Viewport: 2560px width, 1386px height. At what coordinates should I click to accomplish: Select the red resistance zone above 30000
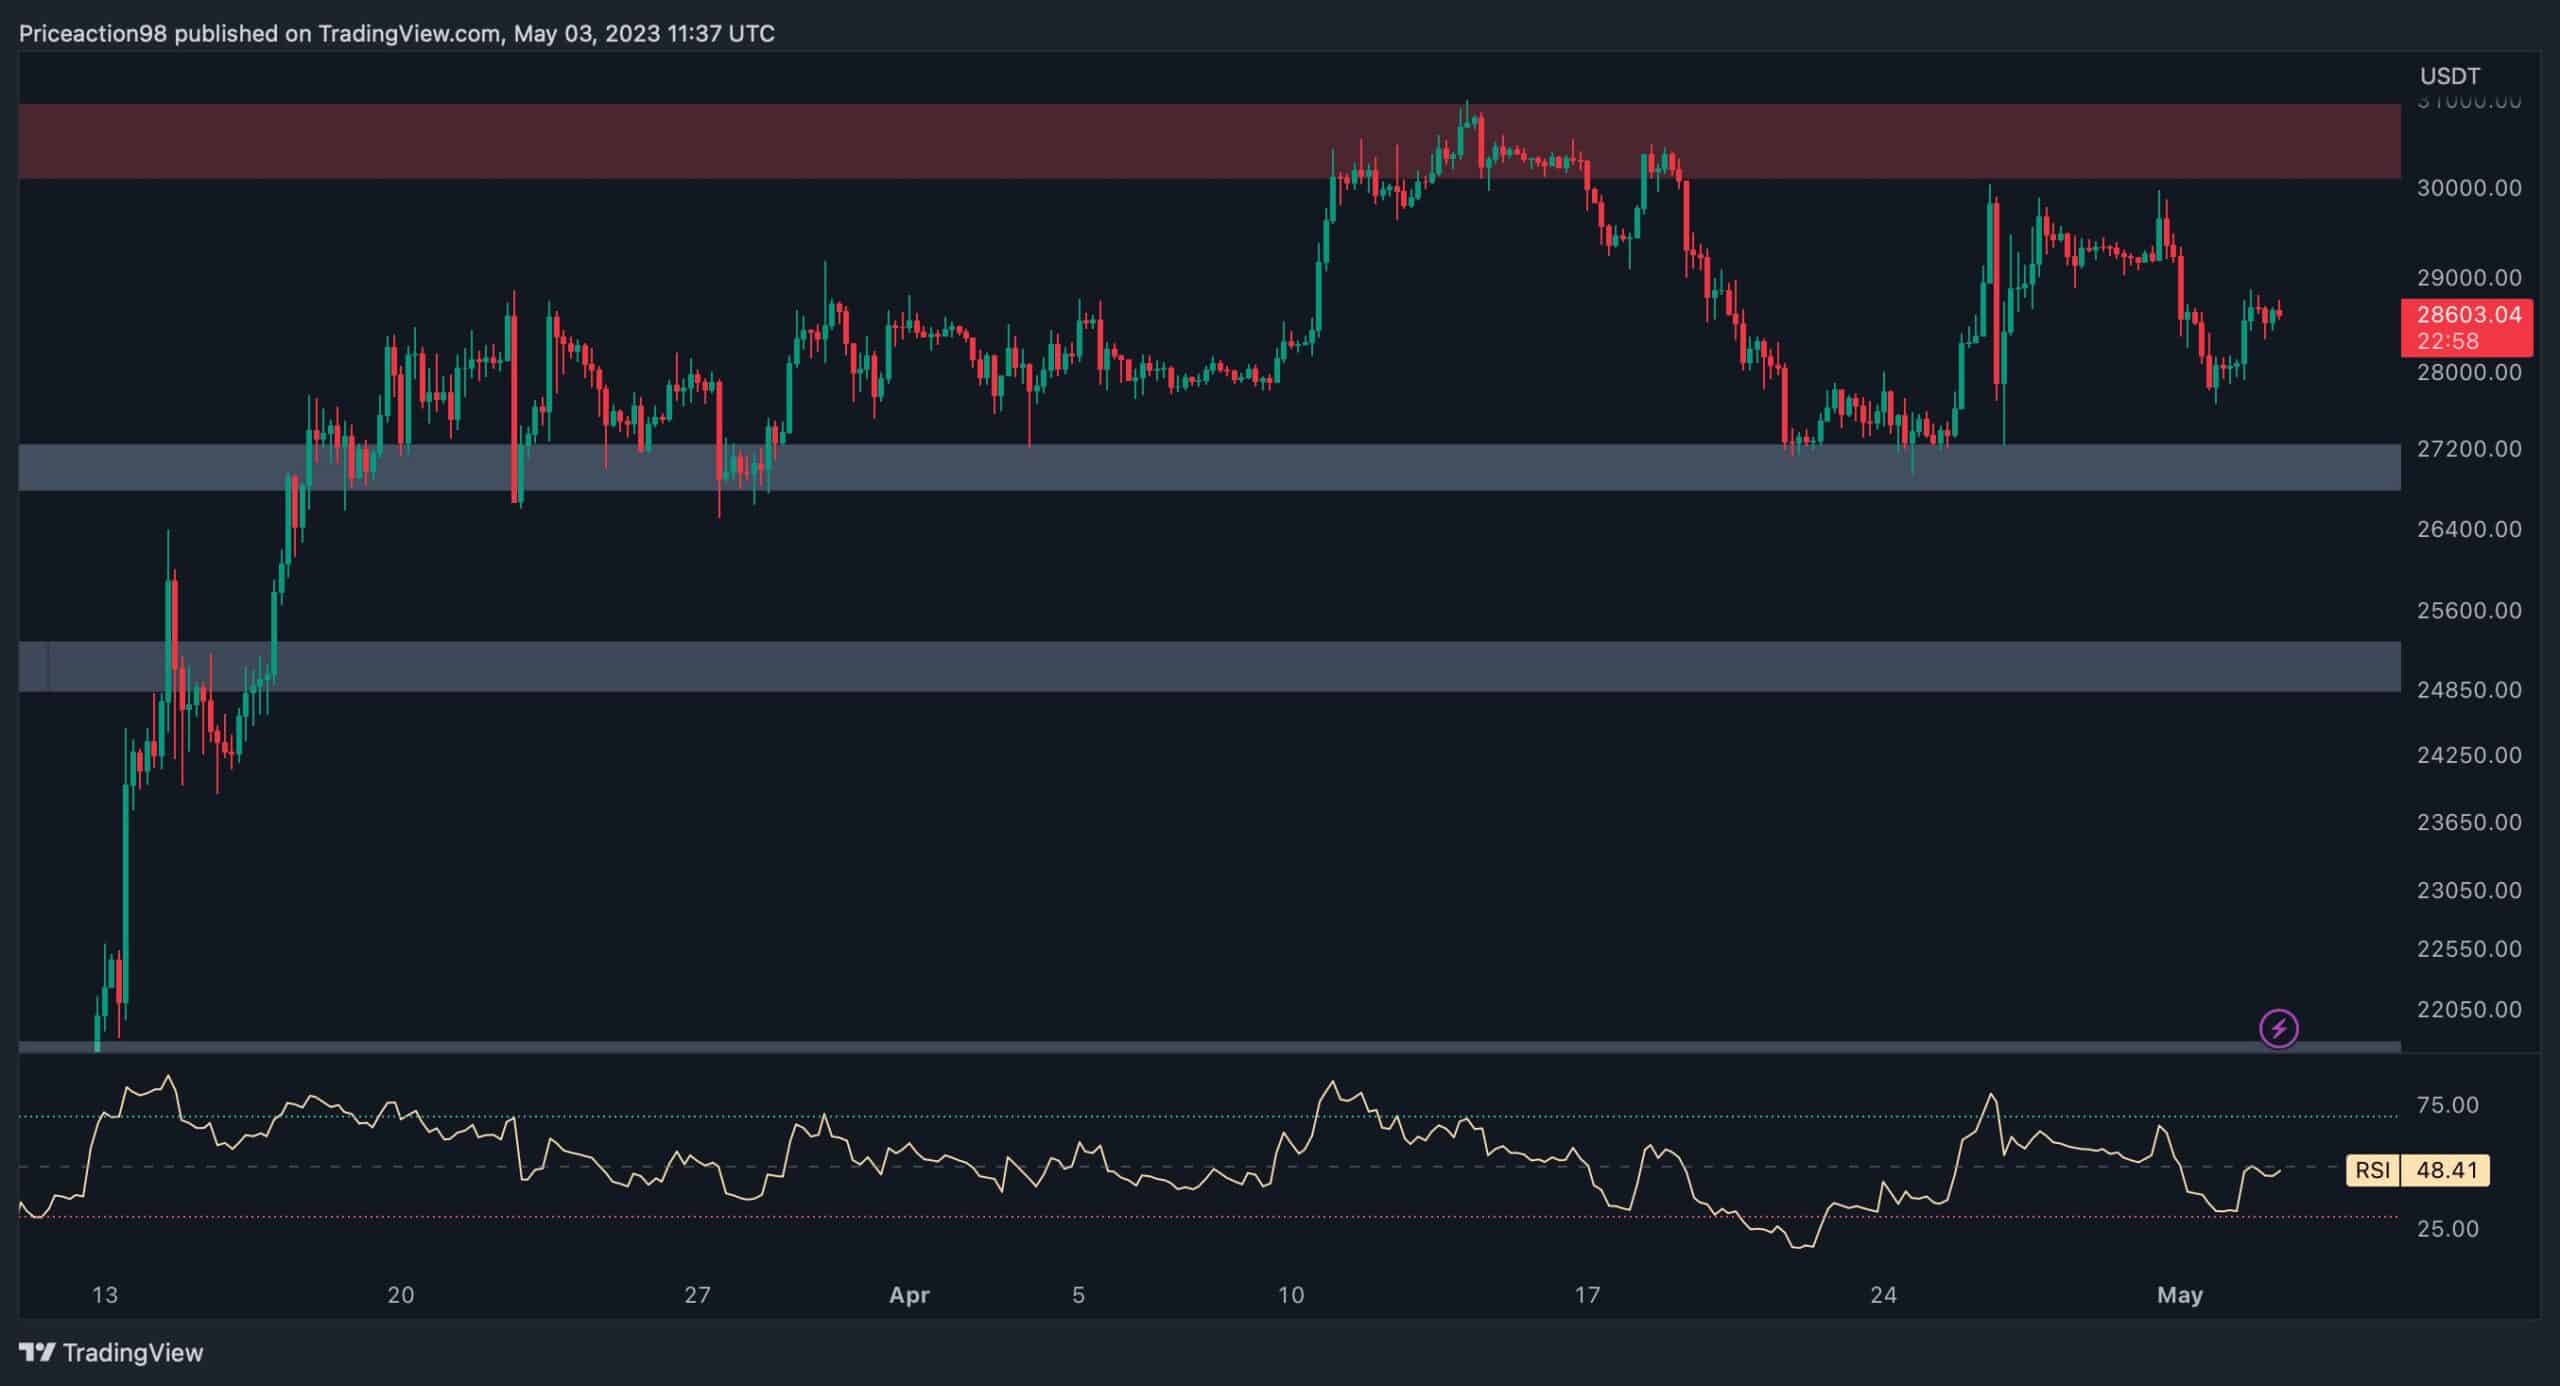(x=1209, y=141)
